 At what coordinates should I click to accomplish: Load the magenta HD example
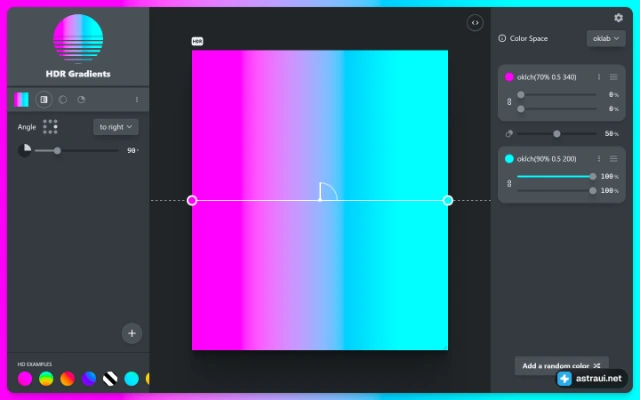click(x=25, y=379)
